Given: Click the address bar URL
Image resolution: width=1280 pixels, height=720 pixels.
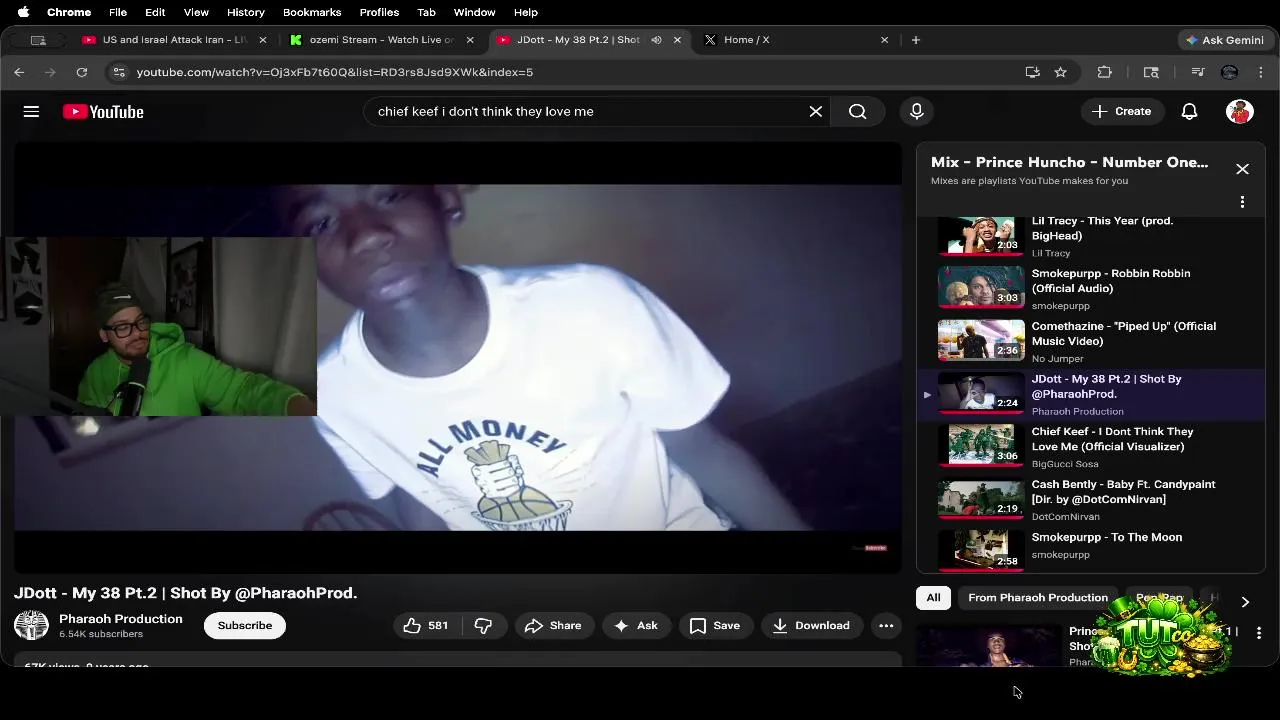Looking at the screenshot, I should pos(335,72).
